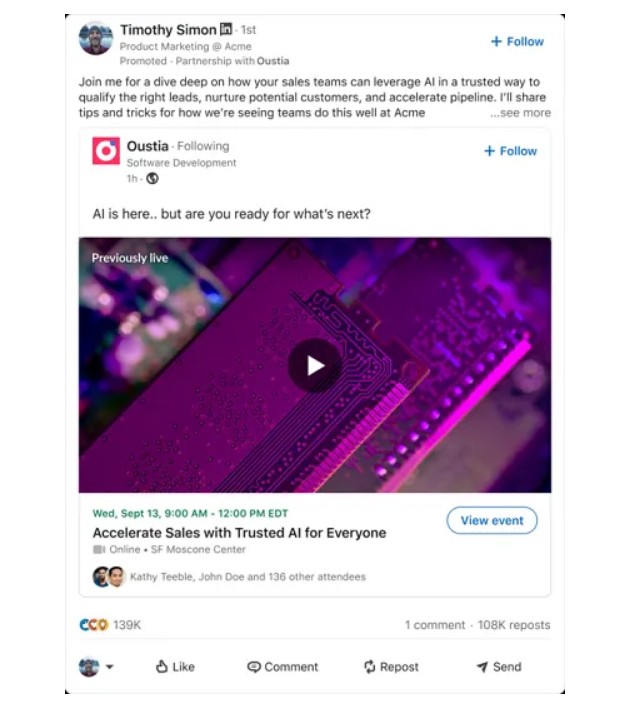Click the reaction emoji icons
The height and width of the screenshot is (716, 619).
(93, 625)
